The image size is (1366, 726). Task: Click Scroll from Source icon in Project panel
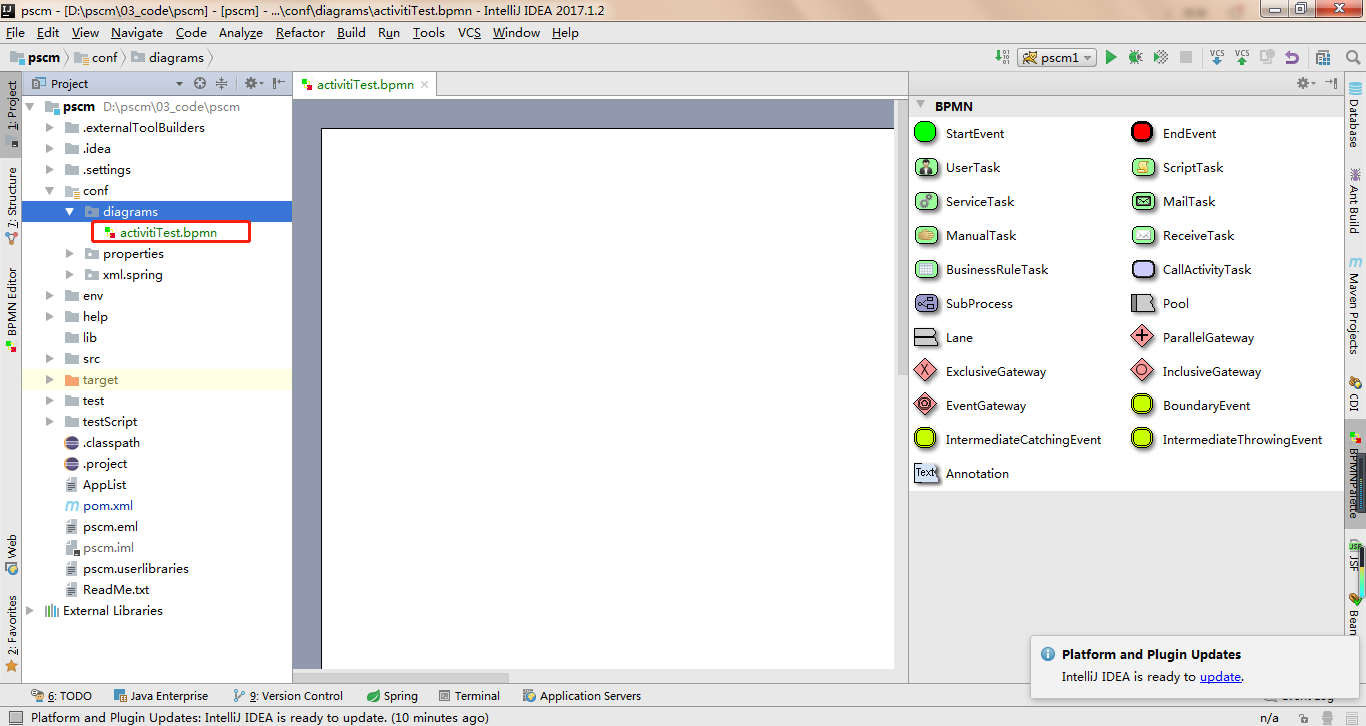click(x=200, y=84)
